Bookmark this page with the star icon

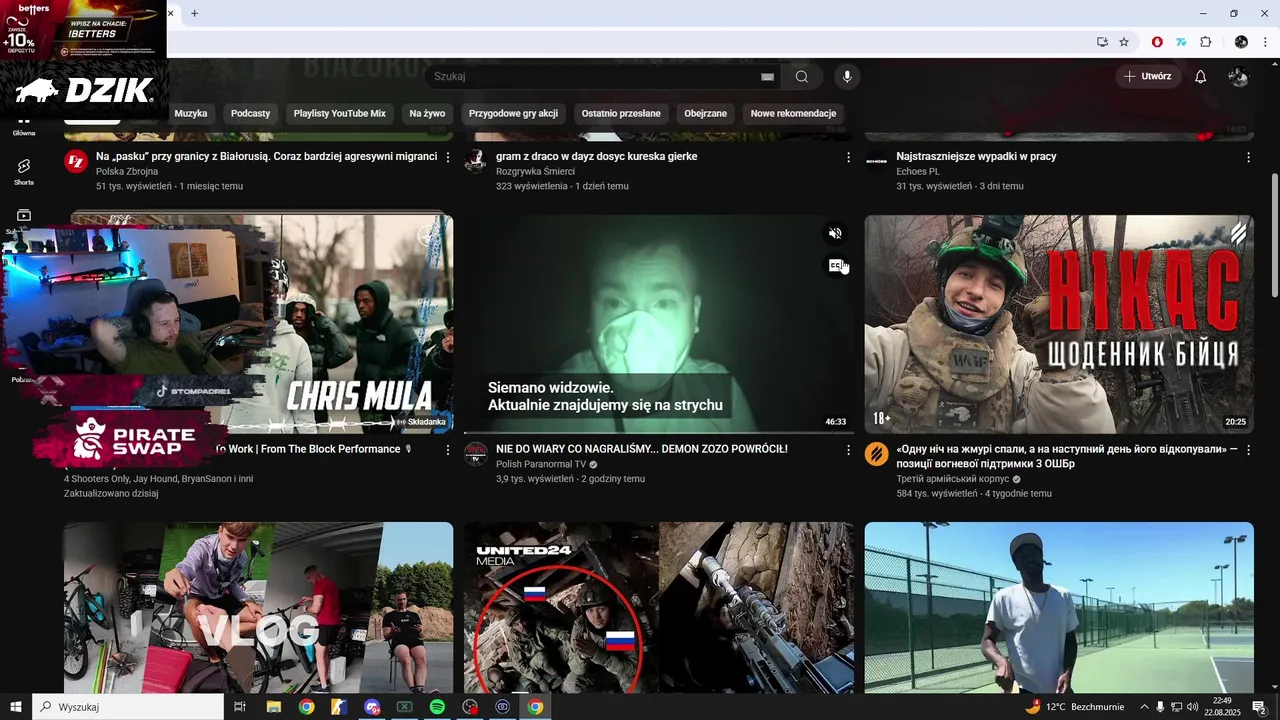[x=1124, y=42]
